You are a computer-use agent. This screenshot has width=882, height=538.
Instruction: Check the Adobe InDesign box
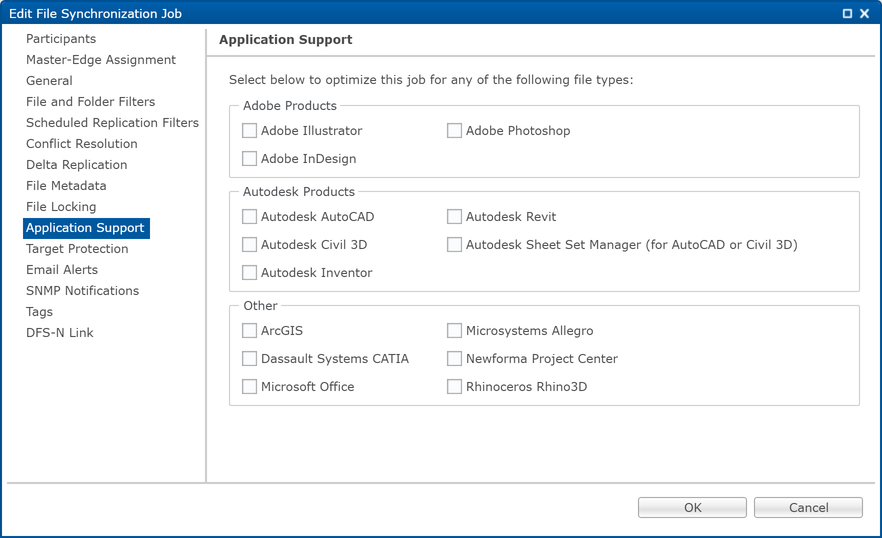249,159
